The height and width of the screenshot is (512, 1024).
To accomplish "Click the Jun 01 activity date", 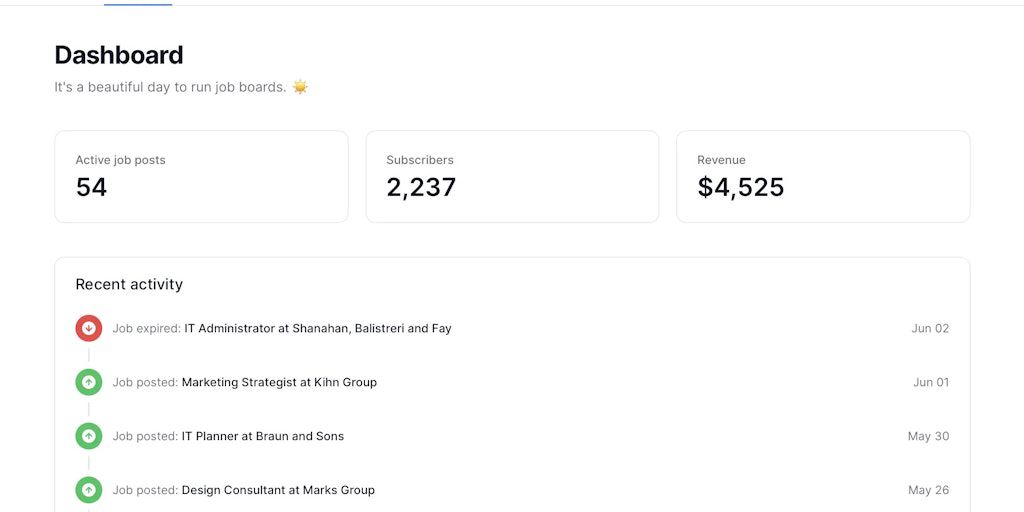I will tap(931, 382).
